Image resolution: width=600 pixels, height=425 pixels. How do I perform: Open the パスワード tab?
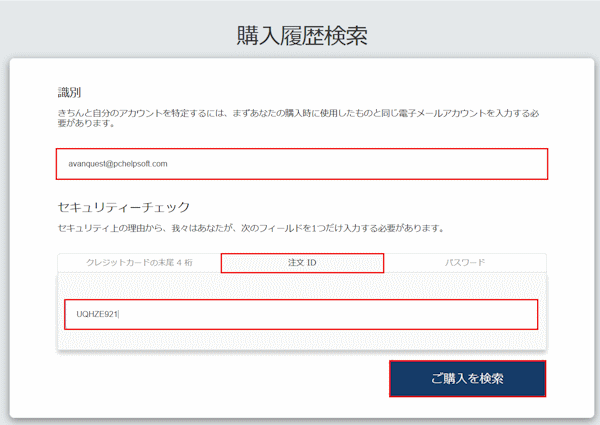click(x=465, y=262)
